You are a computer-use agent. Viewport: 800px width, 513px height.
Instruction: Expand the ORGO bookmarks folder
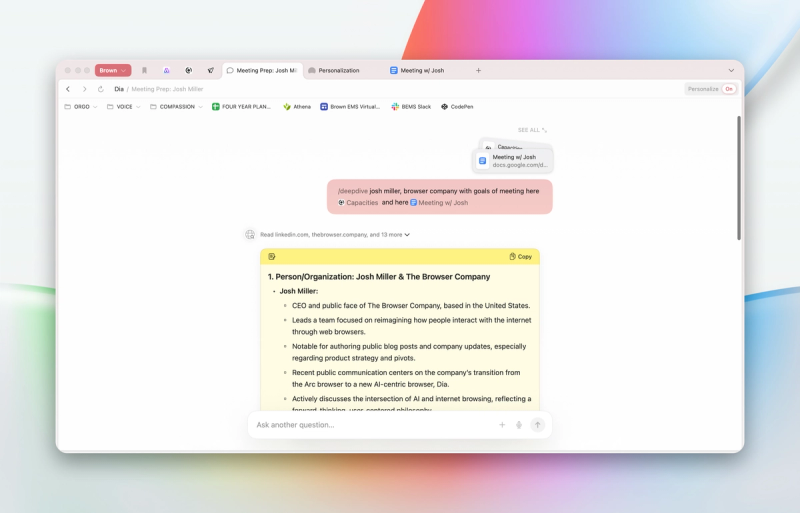coord(81,107)
